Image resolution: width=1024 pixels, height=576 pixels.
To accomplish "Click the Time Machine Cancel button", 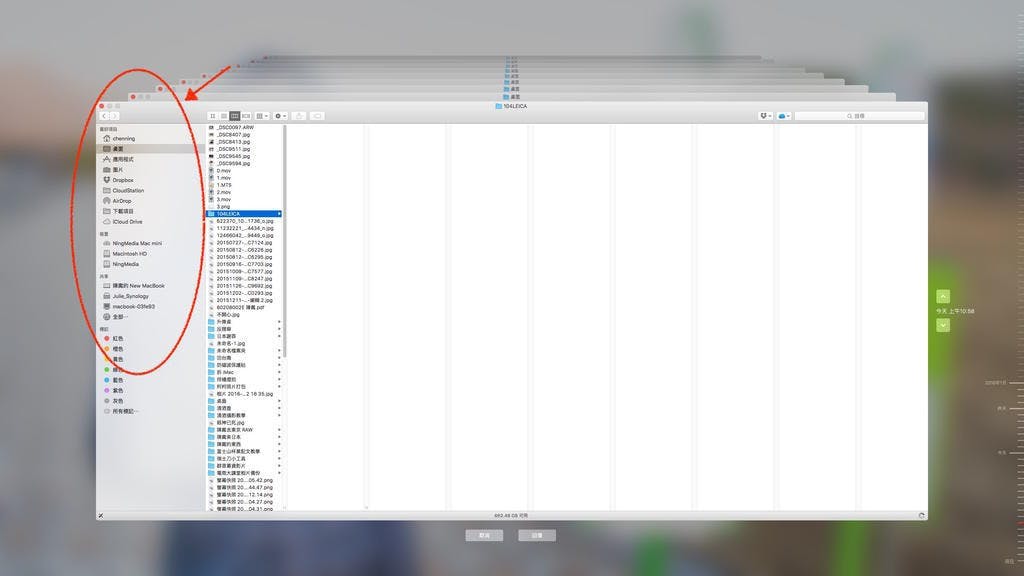I will (x=484, y=536).
